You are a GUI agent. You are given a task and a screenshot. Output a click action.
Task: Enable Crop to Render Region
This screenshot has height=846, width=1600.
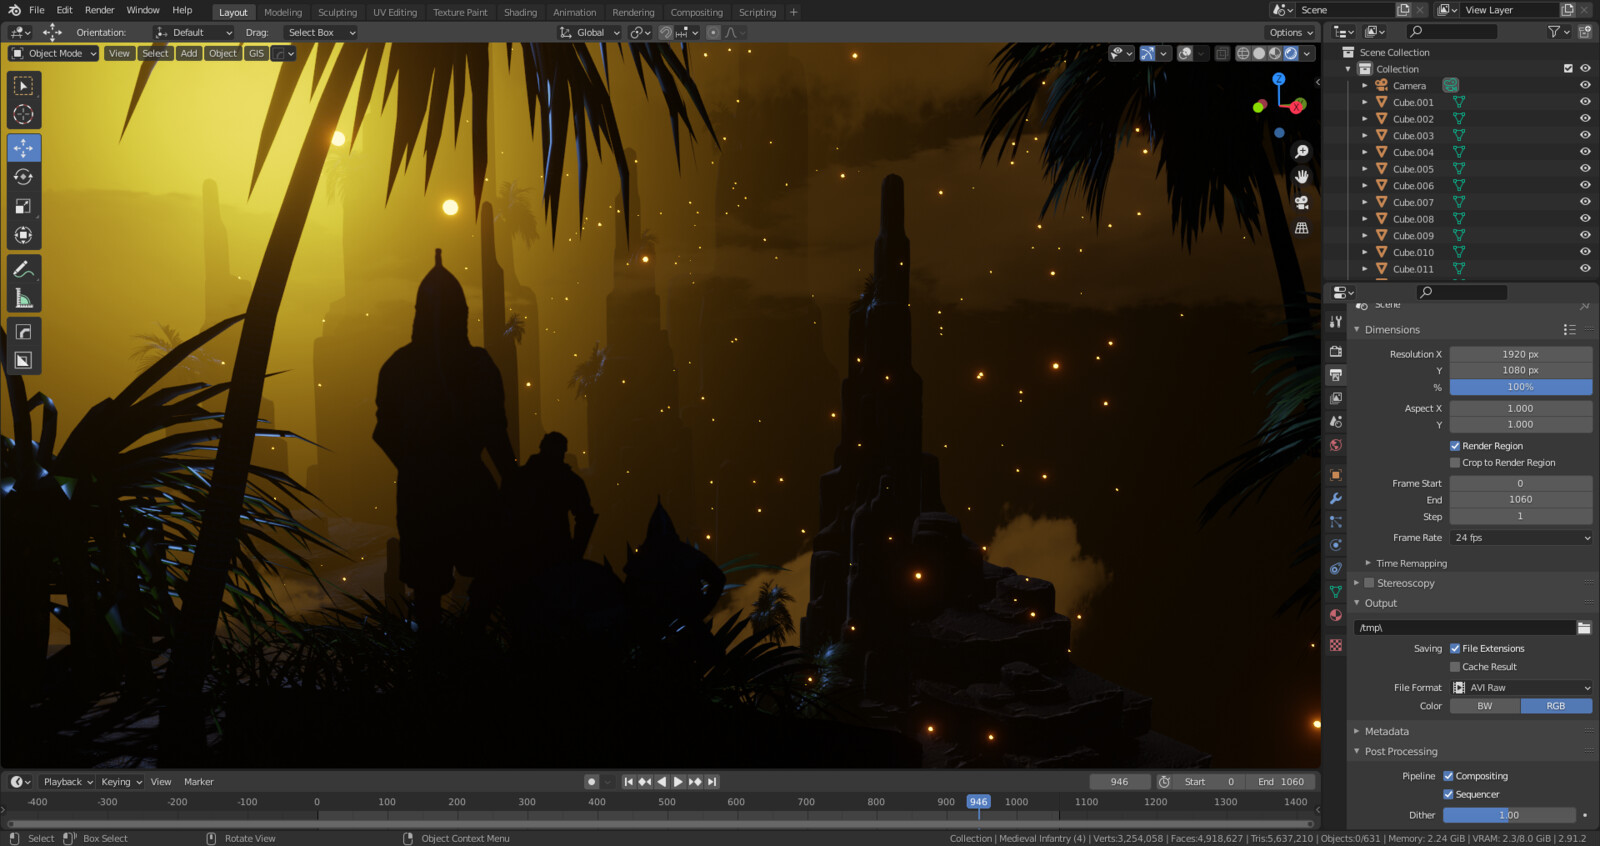(1455, 463)
